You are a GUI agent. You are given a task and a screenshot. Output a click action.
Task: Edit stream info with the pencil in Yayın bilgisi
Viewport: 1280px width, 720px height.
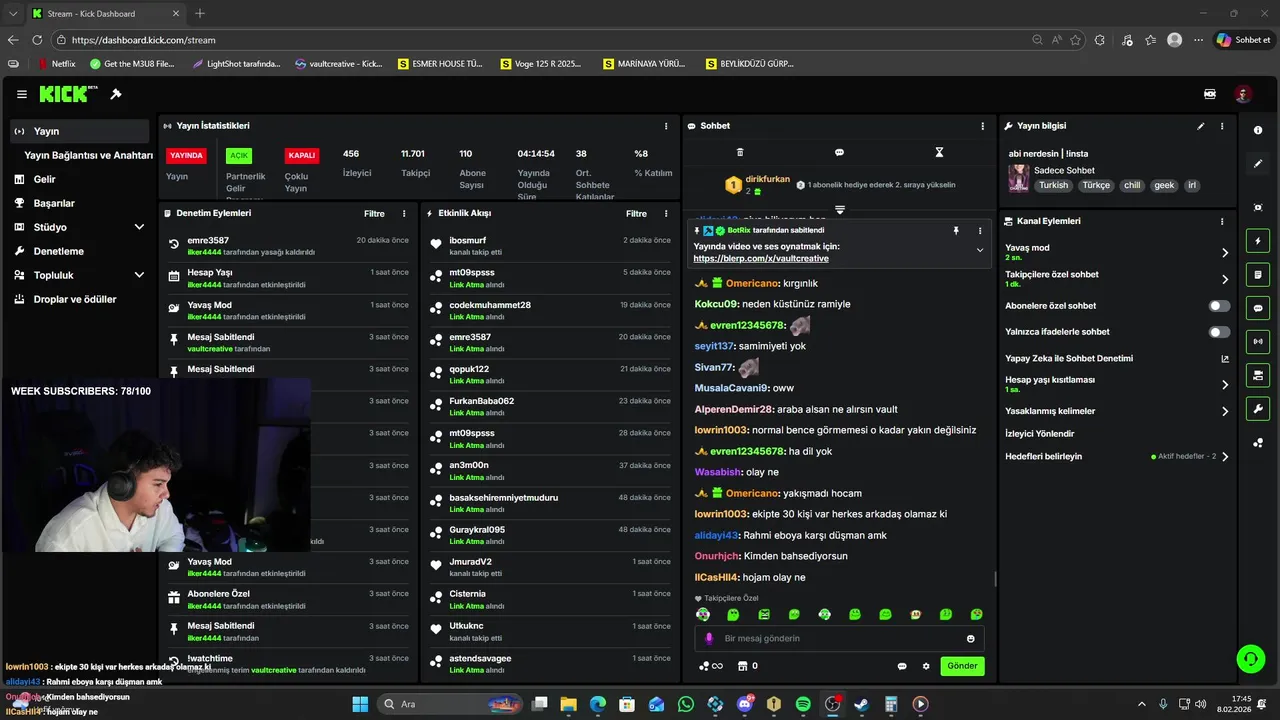[1201, 126]
